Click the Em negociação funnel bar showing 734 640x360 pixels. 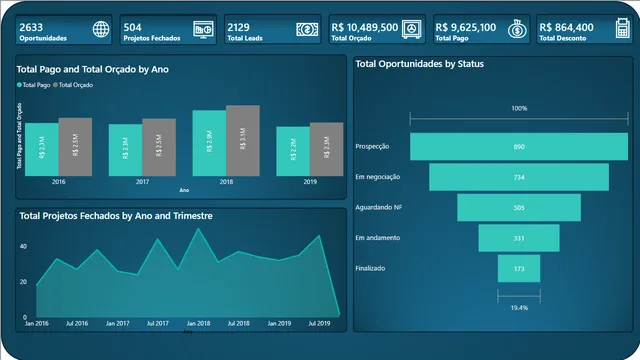point(519,177)
